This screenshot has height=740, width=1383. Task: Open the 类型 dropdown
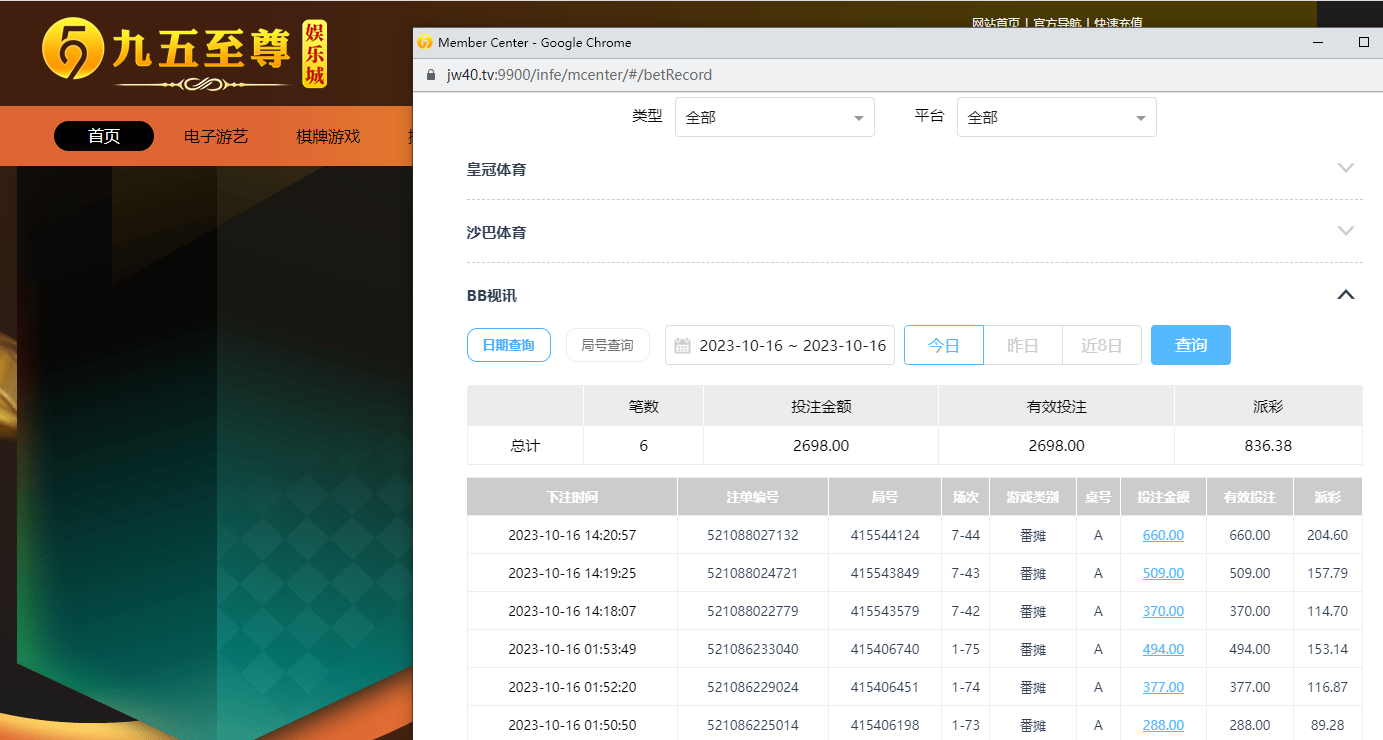coord(775,117)
